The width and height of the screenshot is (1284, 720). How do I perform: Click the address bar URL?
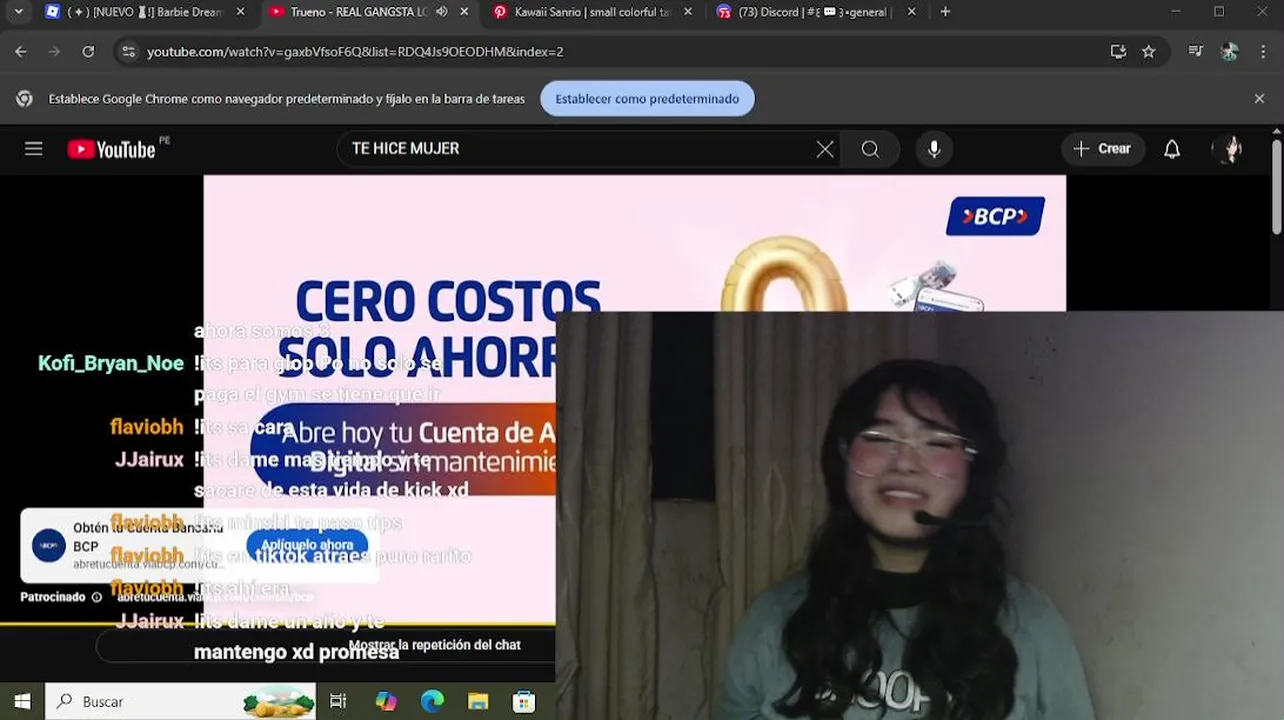(355, 51)
